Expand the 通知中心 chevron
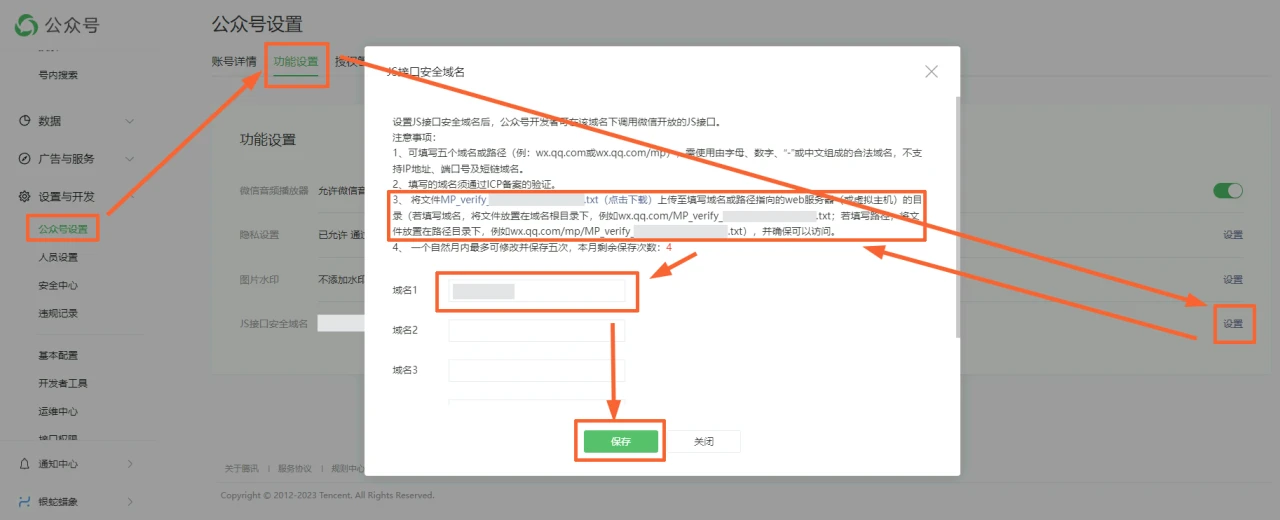The width and height of the screenshot is (1280, 520). (130, 464)
